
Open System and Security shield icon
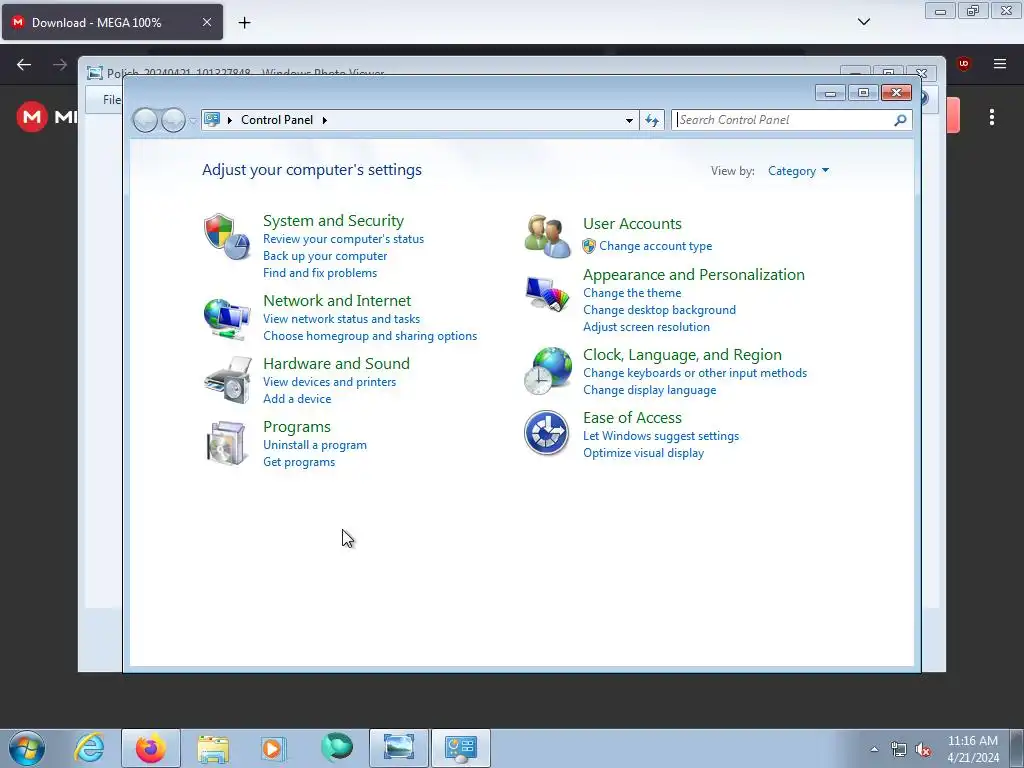pos(227,236)
